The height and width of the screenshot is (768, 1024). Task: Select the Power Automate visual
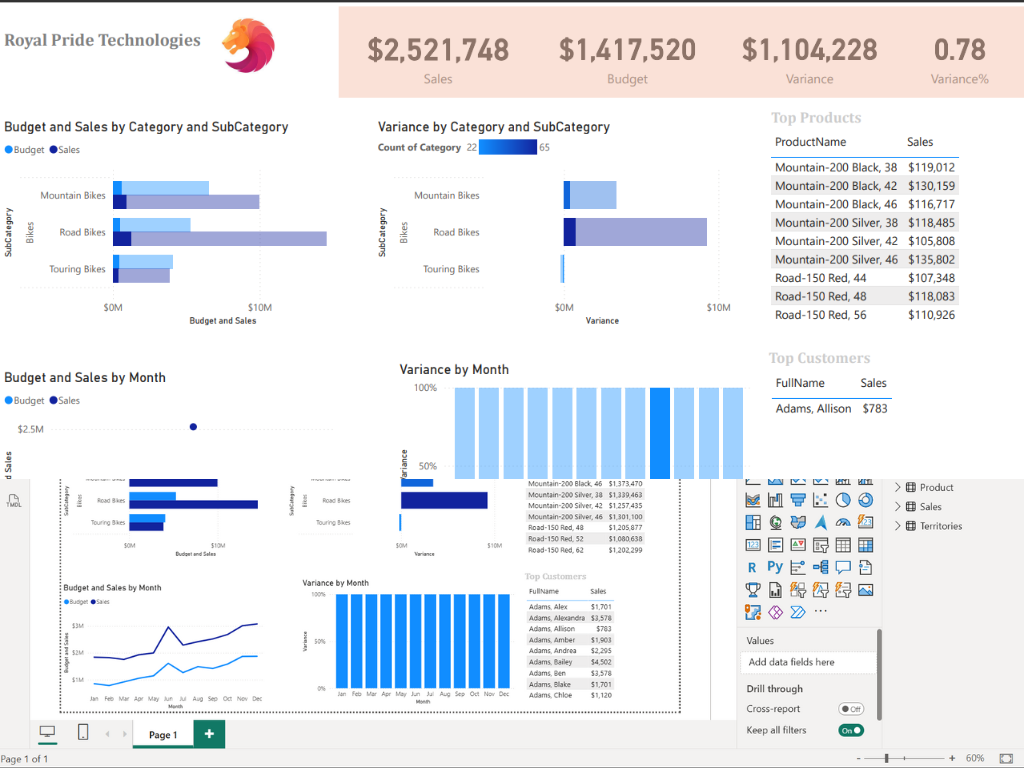coord(798,612)
